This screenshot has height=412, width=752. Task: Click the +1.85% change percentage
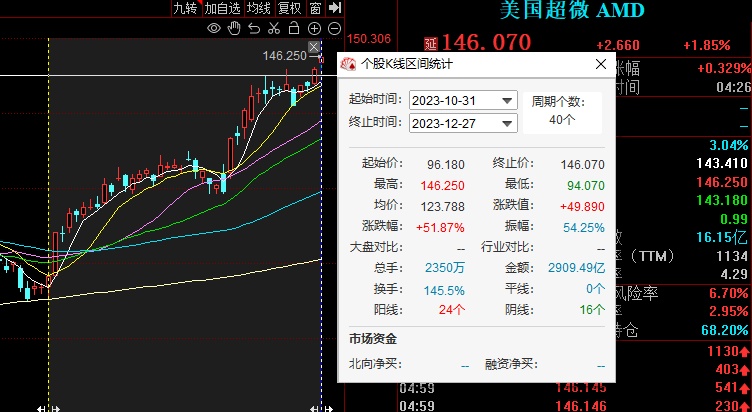point(707,46)
